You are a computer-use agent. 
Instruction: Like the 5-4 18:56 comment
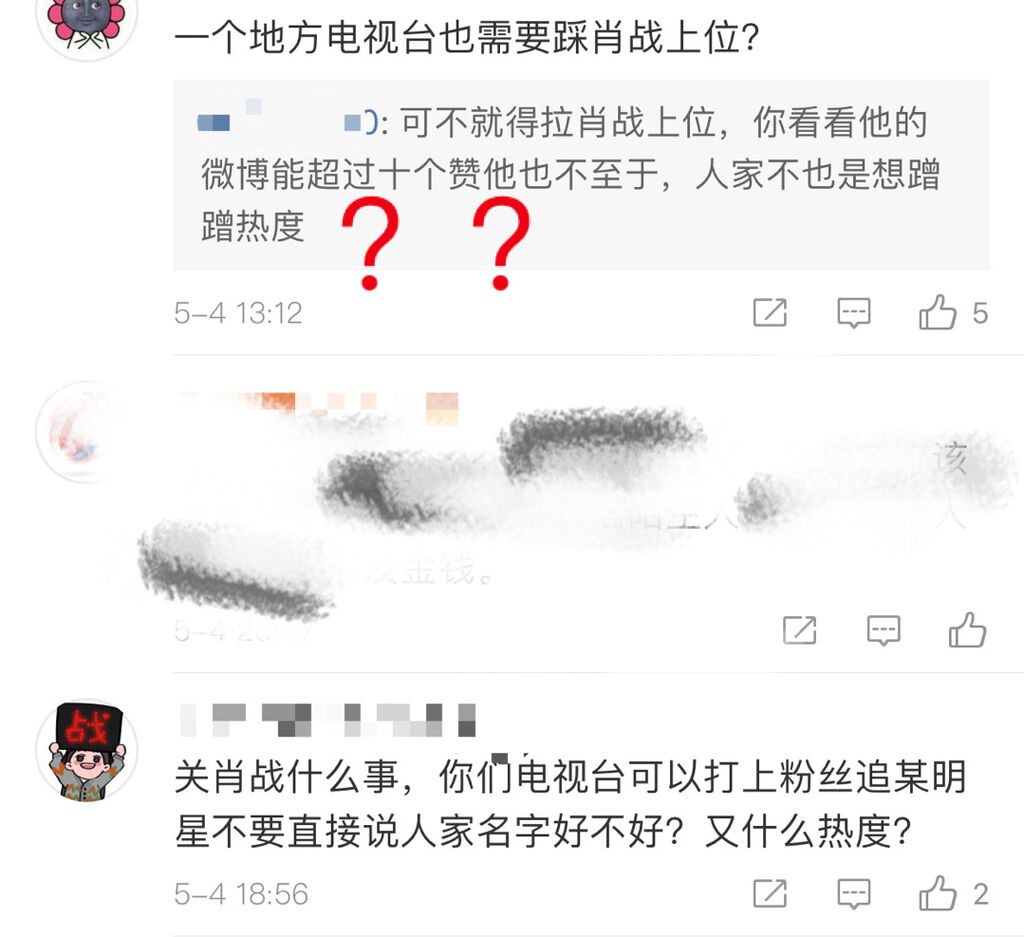938,893
